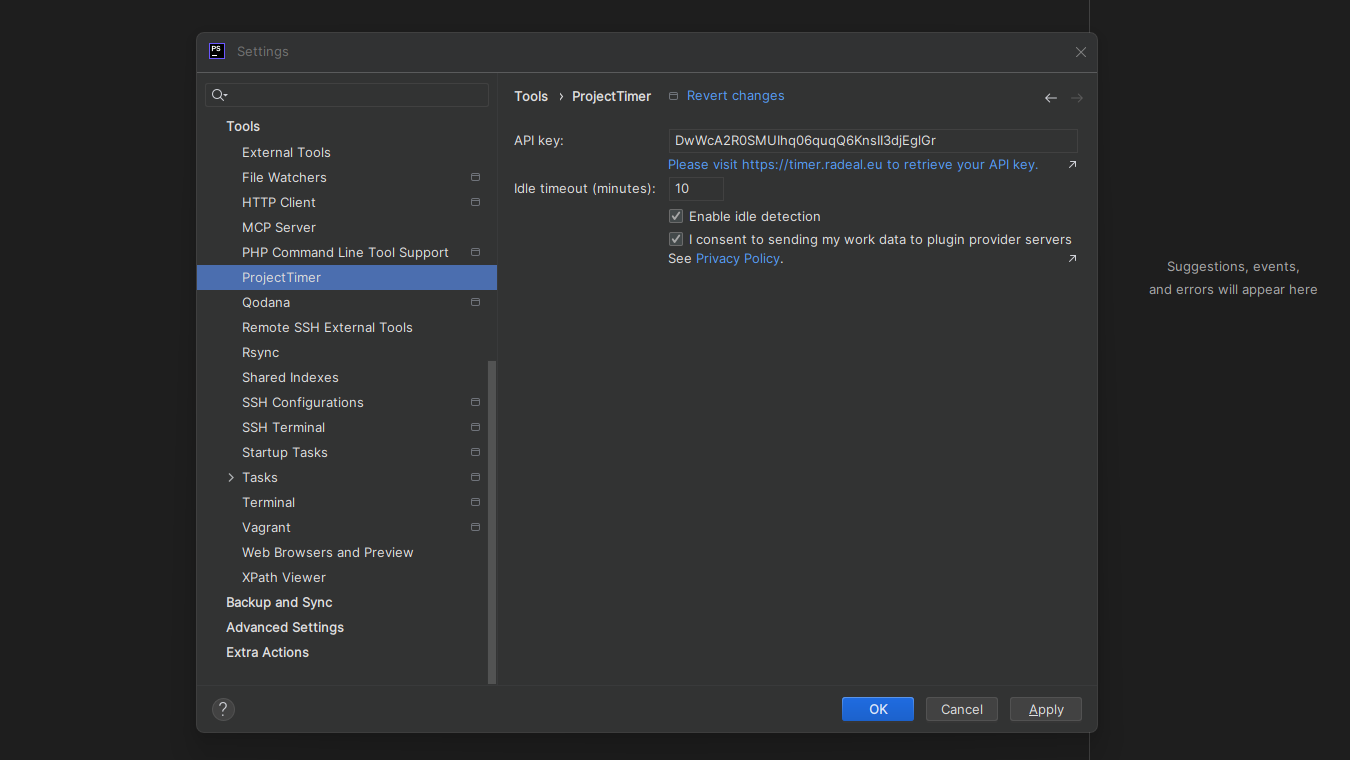Click project-level icon next to HTTP Client
The width and height of the screenshot is (1350, 760).
click(475, 202)
